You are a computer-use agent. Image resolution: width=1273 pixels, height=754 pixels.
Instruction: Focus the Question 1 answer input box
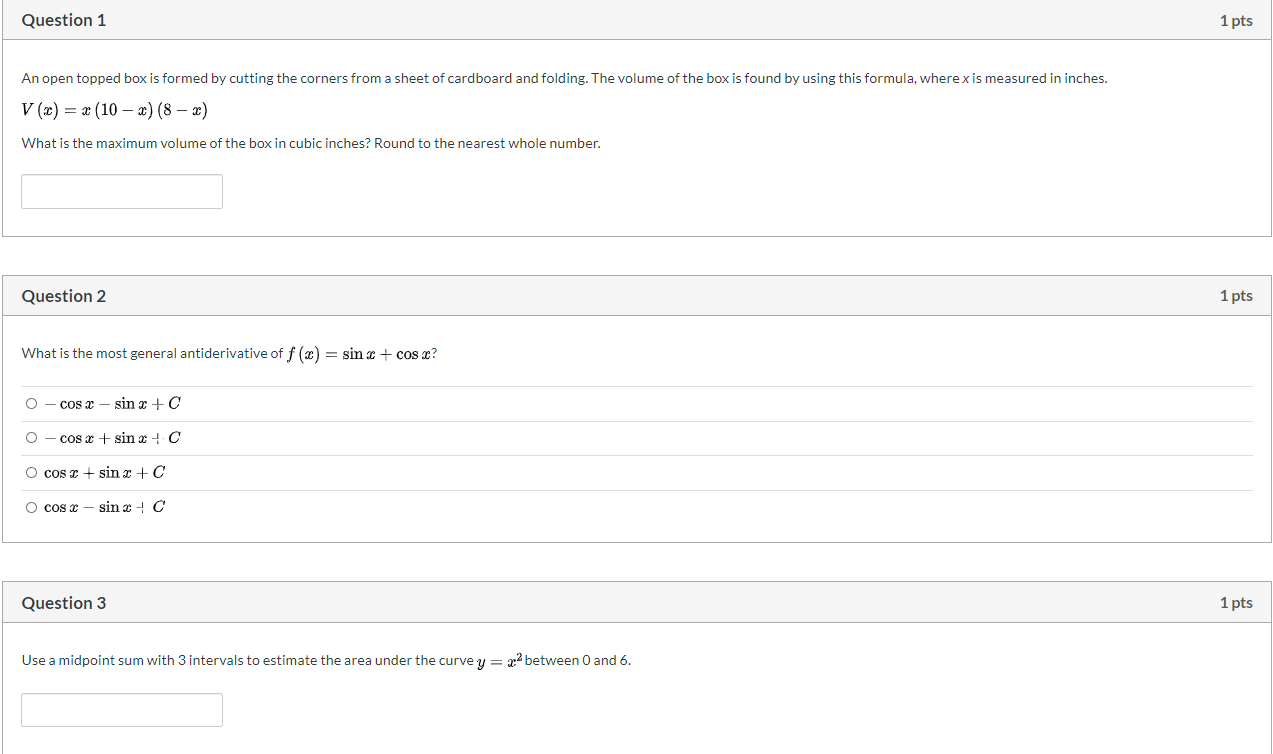point(122,191)
